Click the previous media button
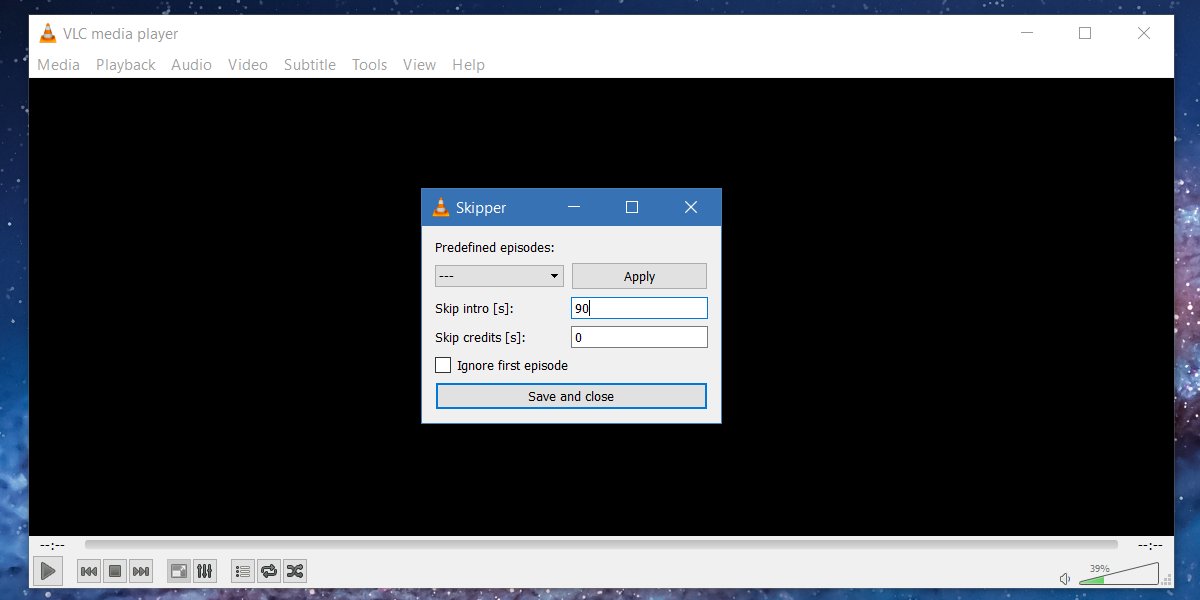1200x600 pixels. pyautogui.click(x=89, y=571)
